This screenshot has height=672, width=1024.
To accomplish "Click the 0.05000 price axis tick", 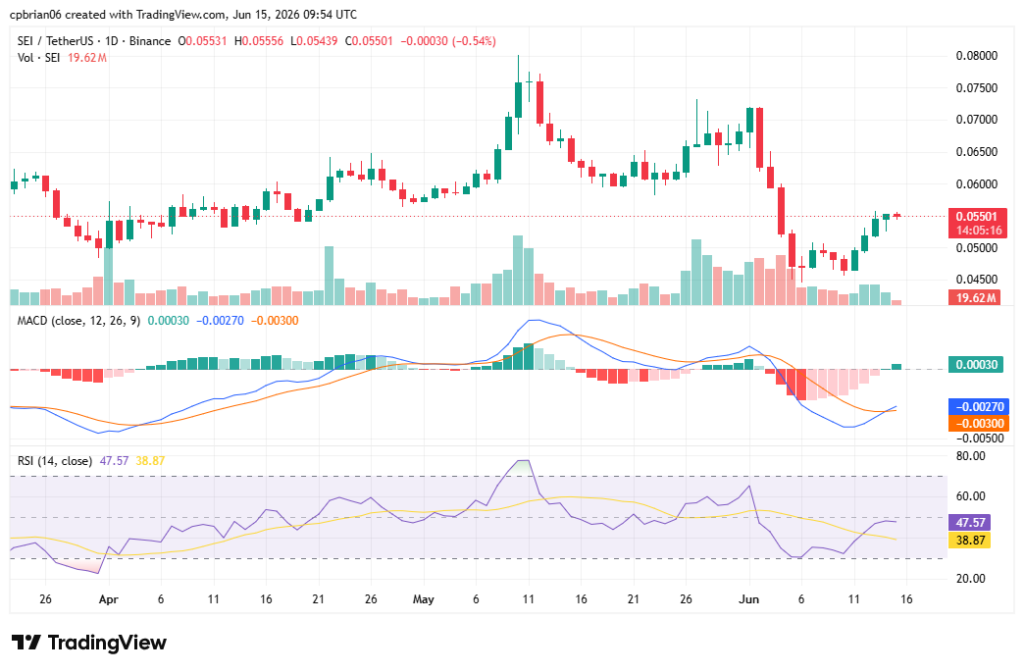I will pyautogui.click(x=976, y=248).
